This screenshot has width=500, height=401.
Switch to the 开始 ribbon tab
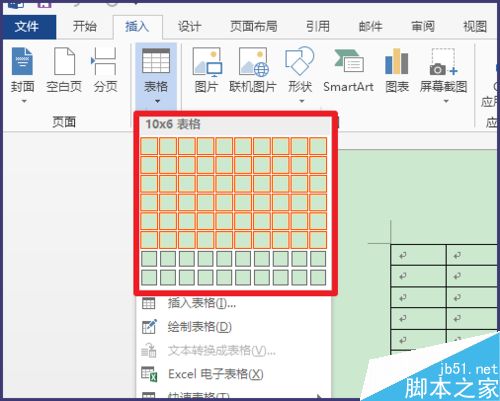tap(85, 27)
